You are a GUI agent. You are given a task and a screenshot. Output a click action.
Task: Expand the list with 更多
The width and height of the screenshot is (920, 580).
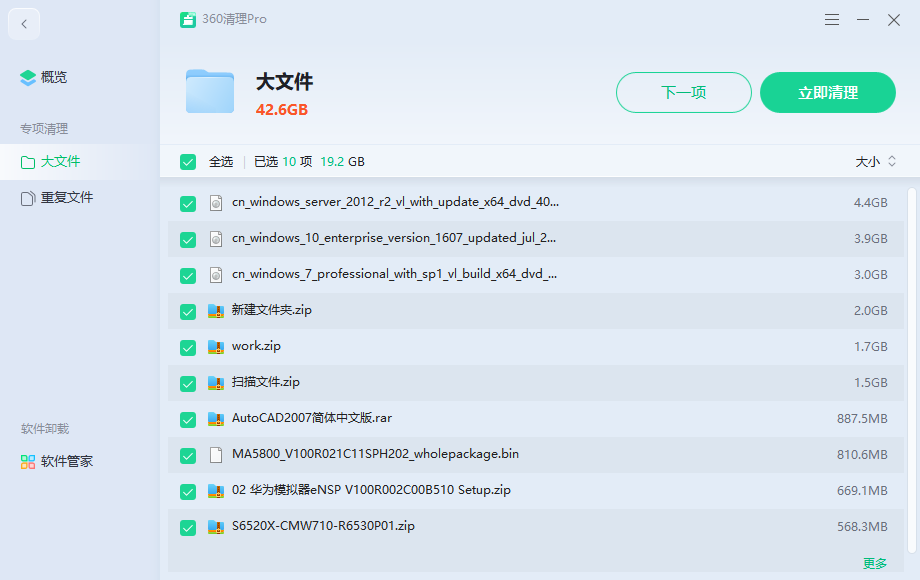(874, 564)
